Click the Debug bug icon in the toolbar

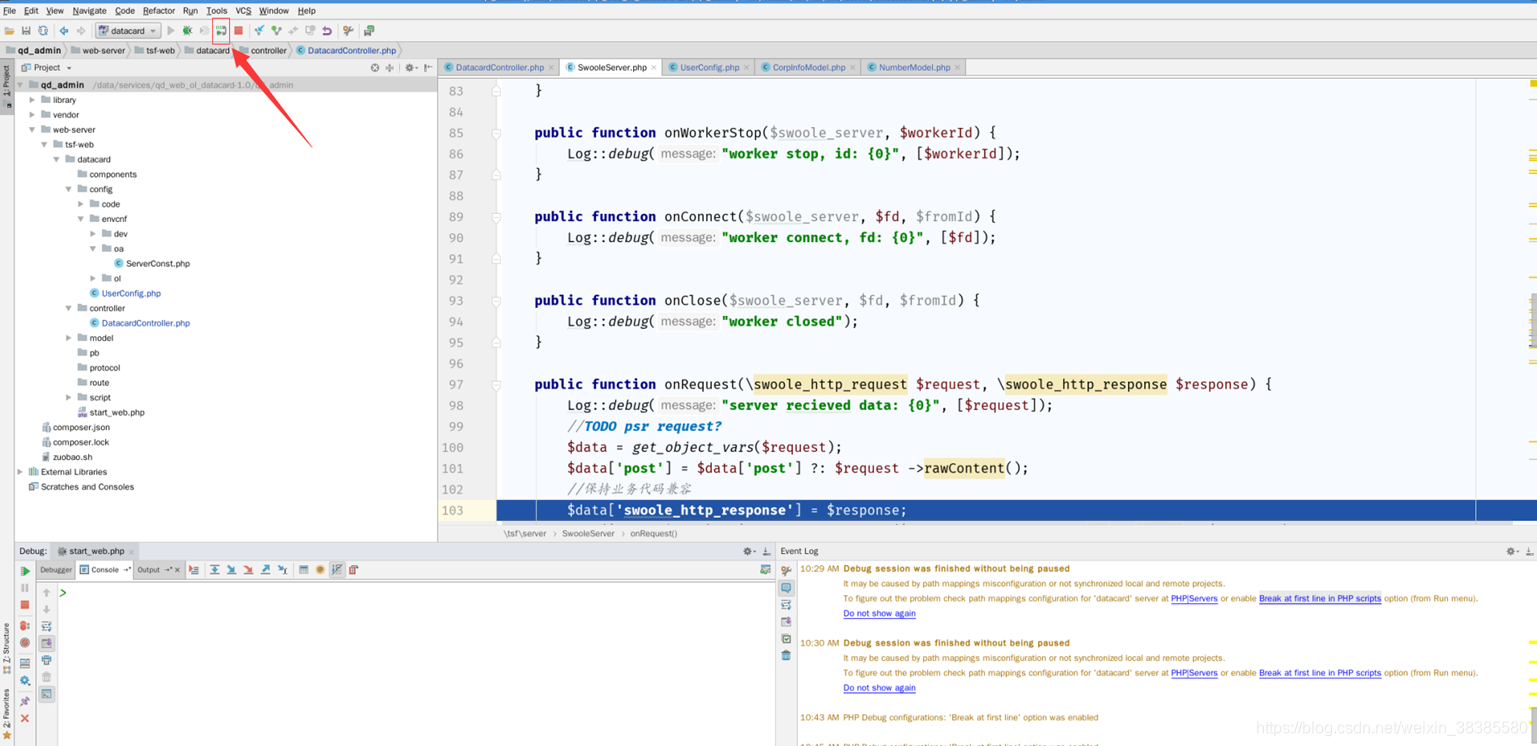click(187, 31)
